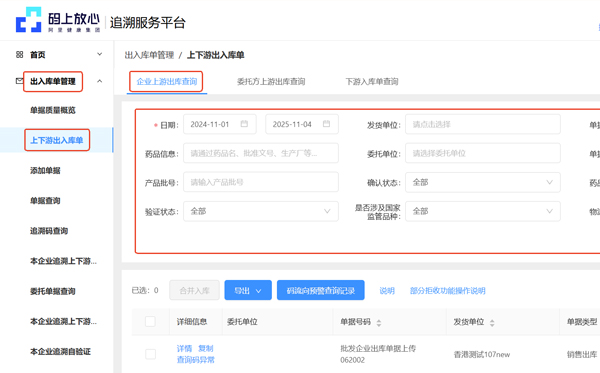600x373 pixels.
Task: Collapse the 出入库单管理 menu chevron
Action: coord(99,81)
